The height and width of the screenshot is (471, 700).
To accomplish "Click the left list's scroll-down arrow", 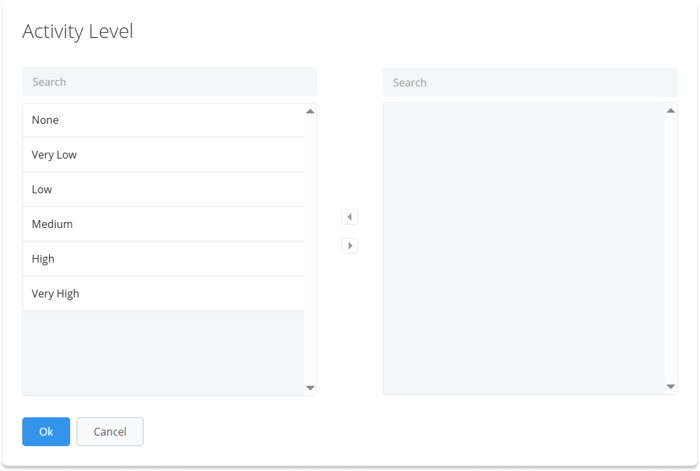I will 310,388.
